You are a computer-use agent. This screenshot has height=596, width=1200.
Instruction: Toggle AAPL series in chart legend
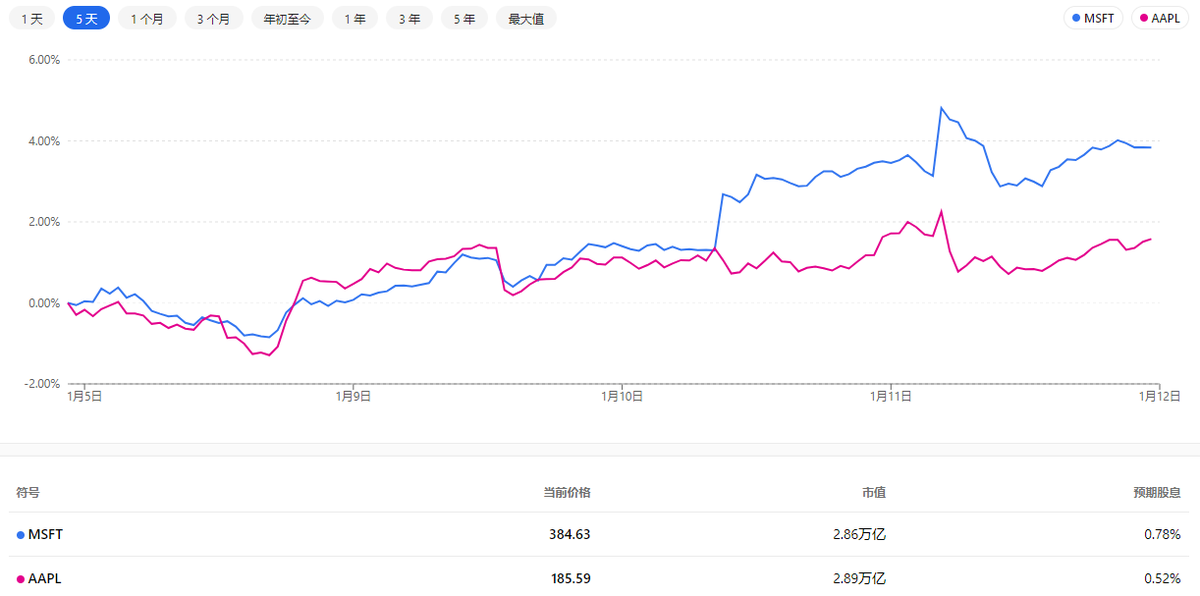[x=1159, y=18]
